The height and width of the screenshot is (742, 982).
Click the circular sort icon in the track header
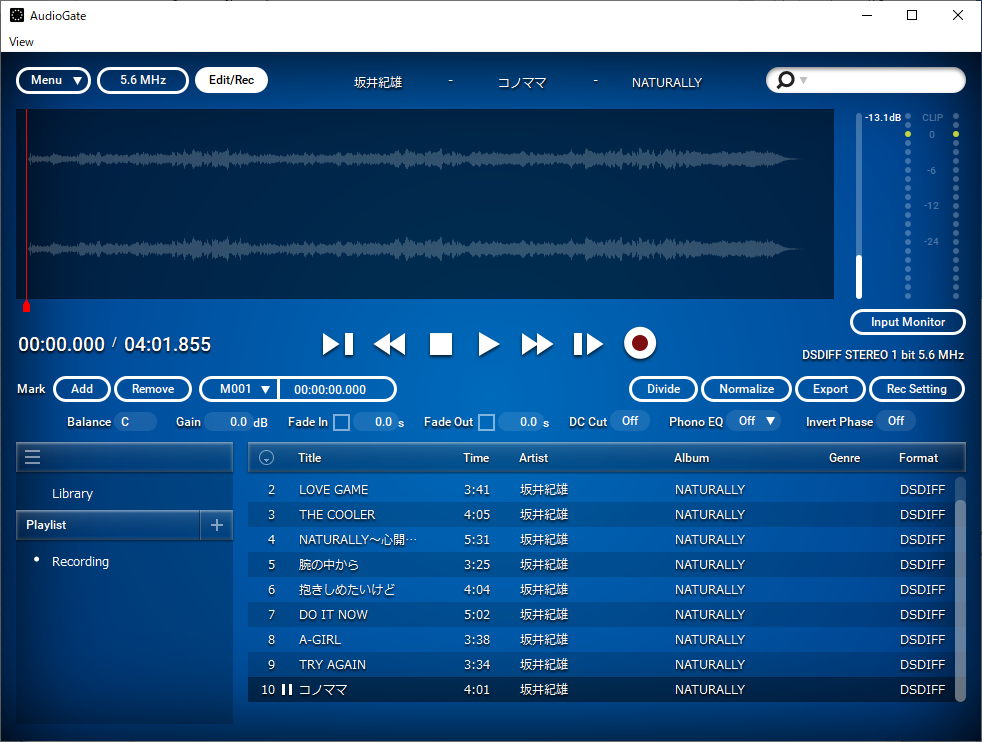266,458
